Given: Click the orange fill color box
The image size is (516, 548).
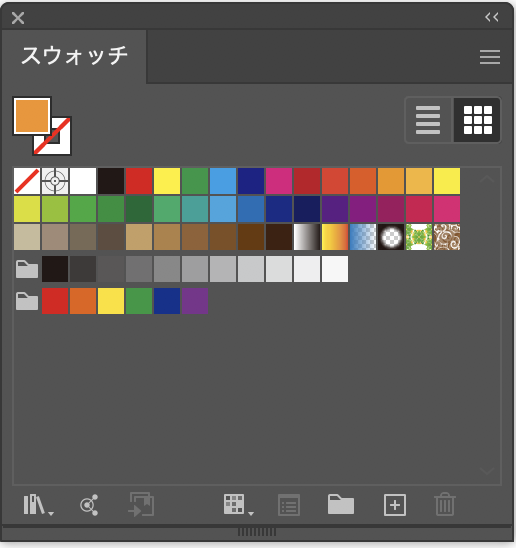Looking at the screenshot, I should click(32, 116).
